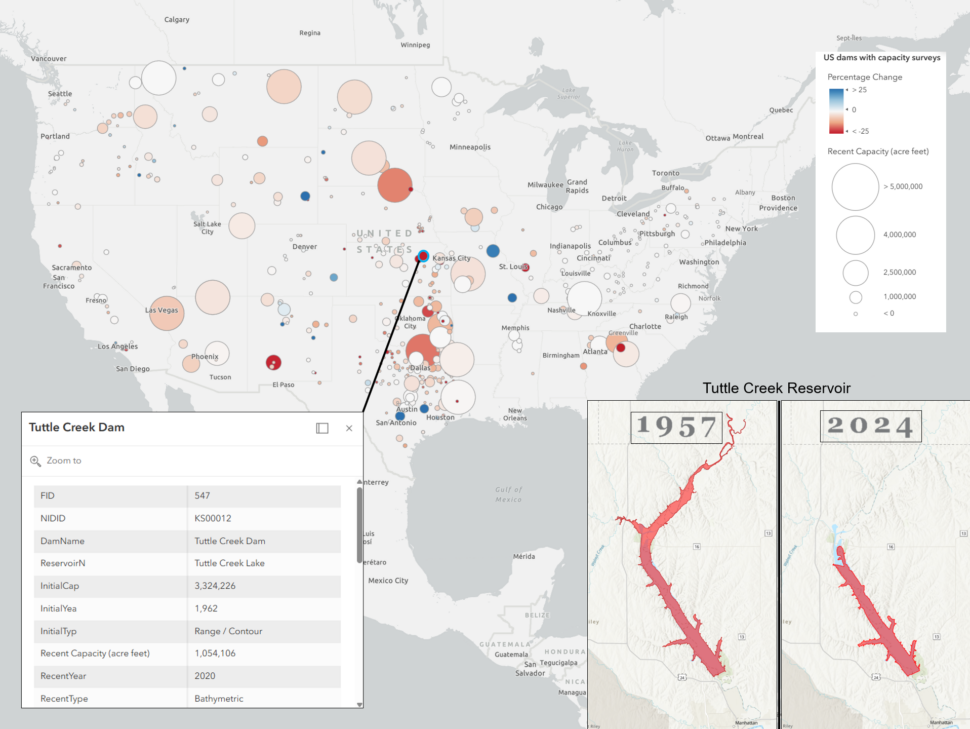Click the NIDID value KS00012
970x729 pixels.
pos(213,518)
